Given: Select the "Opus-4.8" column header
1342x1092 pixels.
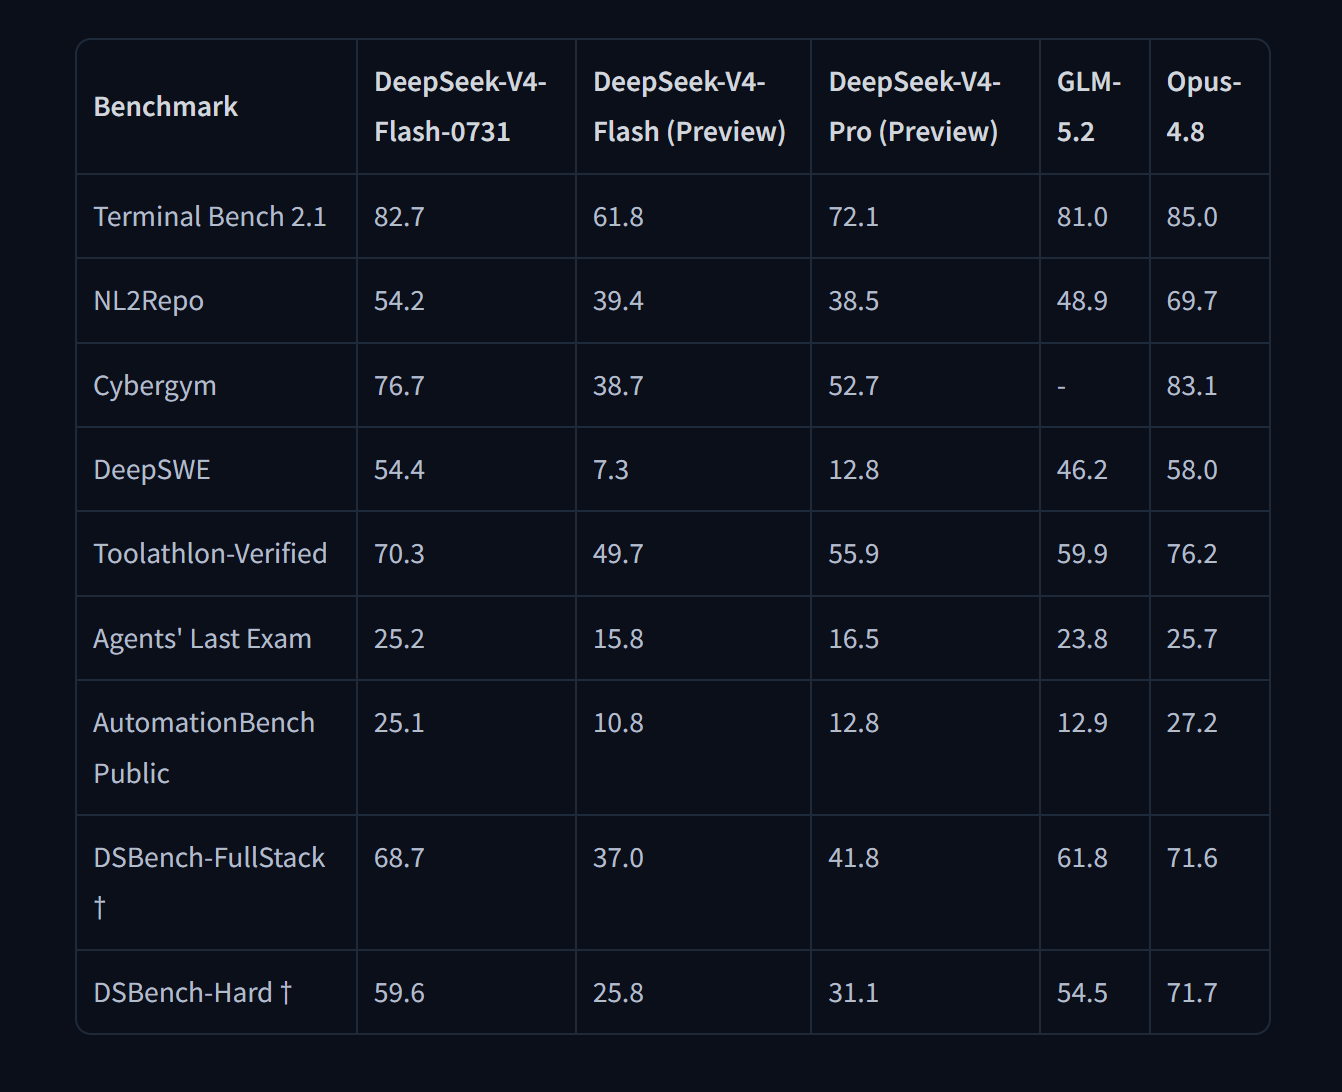Looking at the screenshot, I should point(1204,107).
